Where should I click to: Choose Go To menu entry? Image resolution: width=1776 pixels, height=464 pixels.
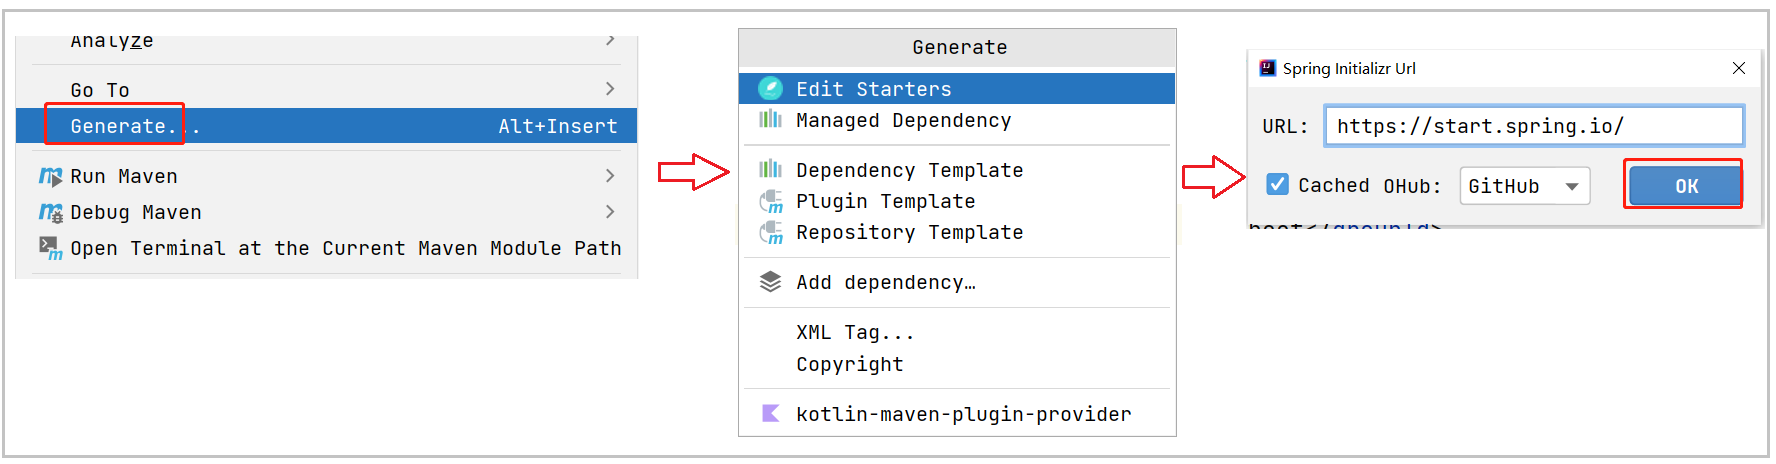(x=326, y=90)
